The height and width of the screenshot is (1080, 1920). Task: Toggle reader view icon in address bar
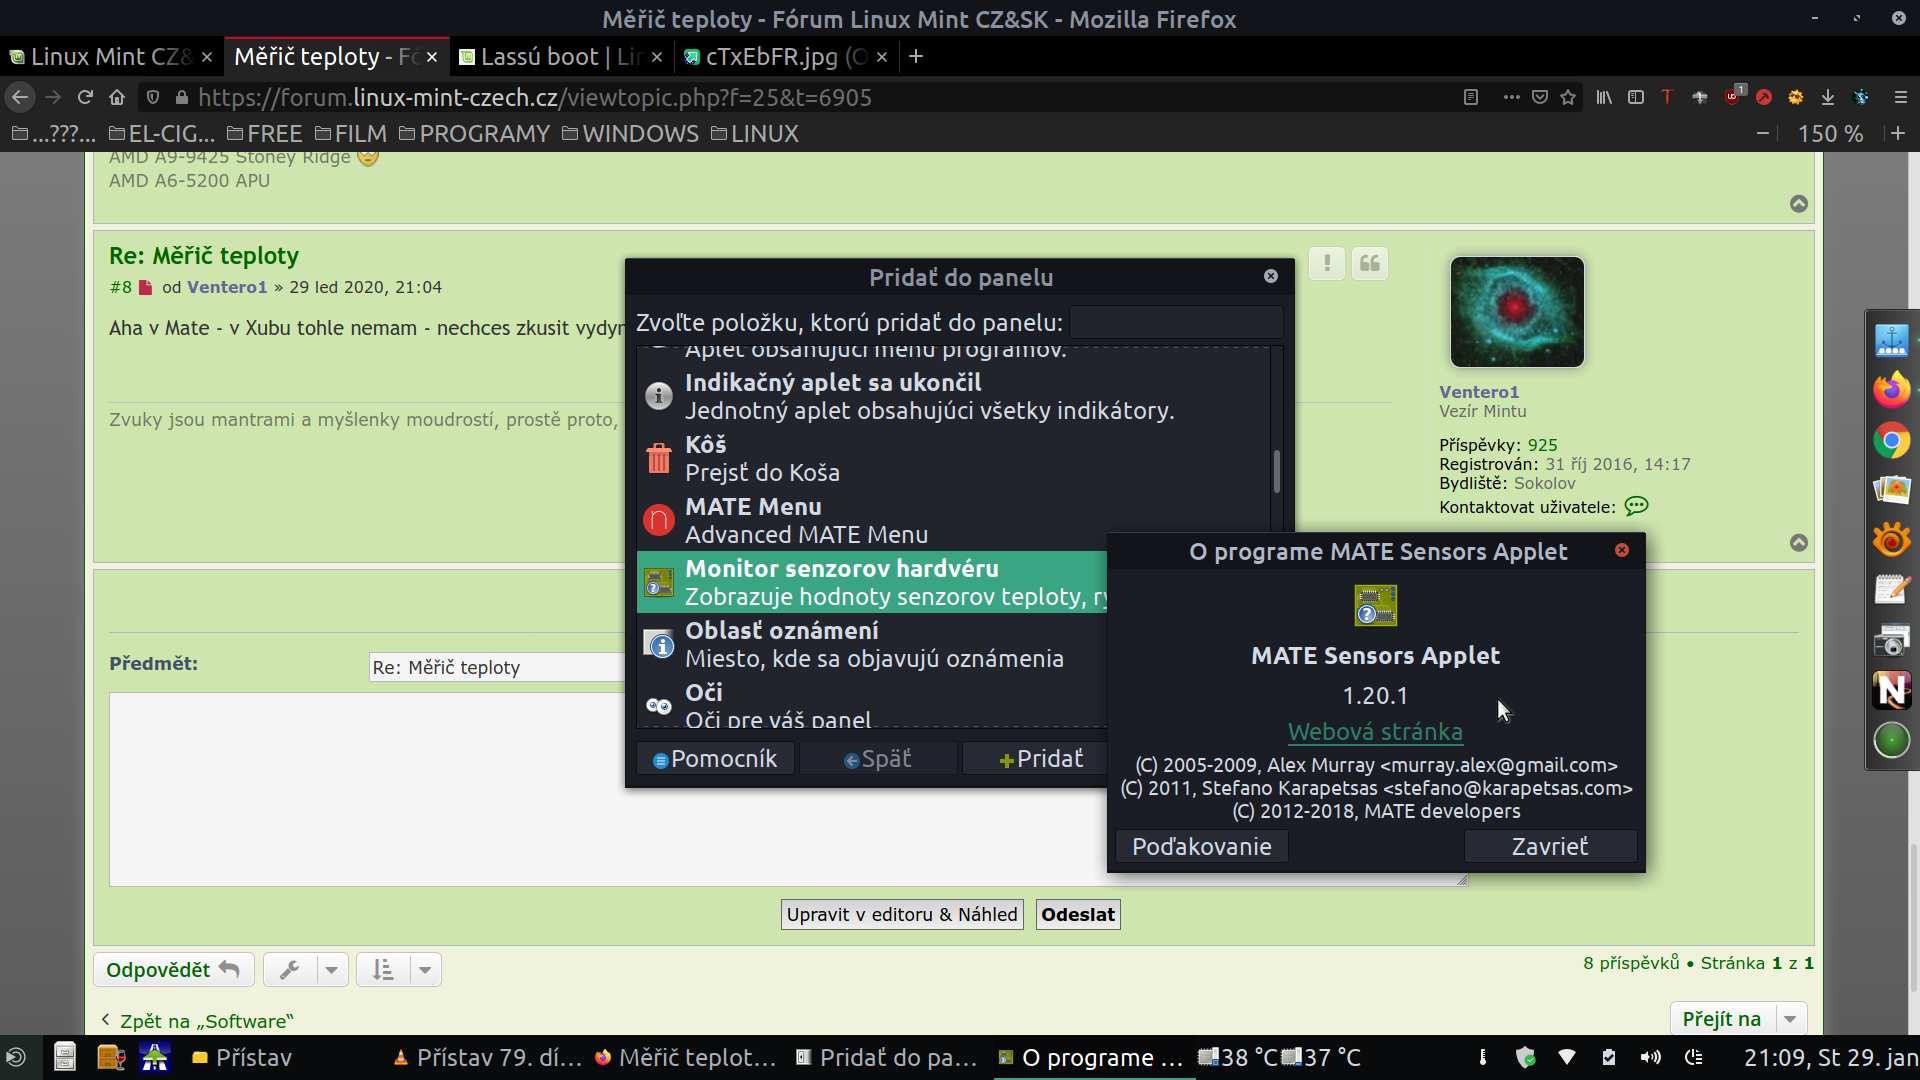coord(1471,97)
